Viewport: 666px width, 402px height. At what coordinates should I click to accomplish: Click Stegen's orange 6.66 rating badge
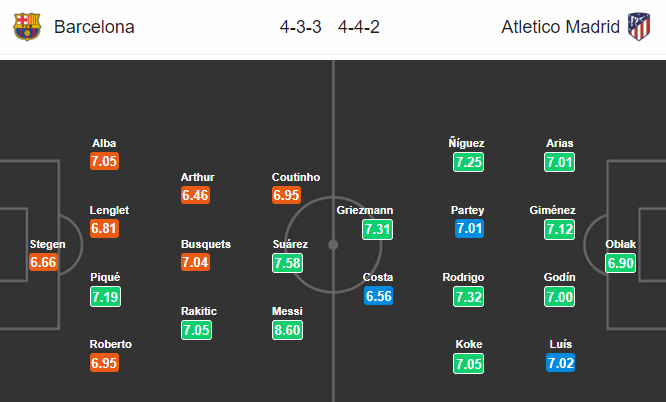click(x=43, y=262)
